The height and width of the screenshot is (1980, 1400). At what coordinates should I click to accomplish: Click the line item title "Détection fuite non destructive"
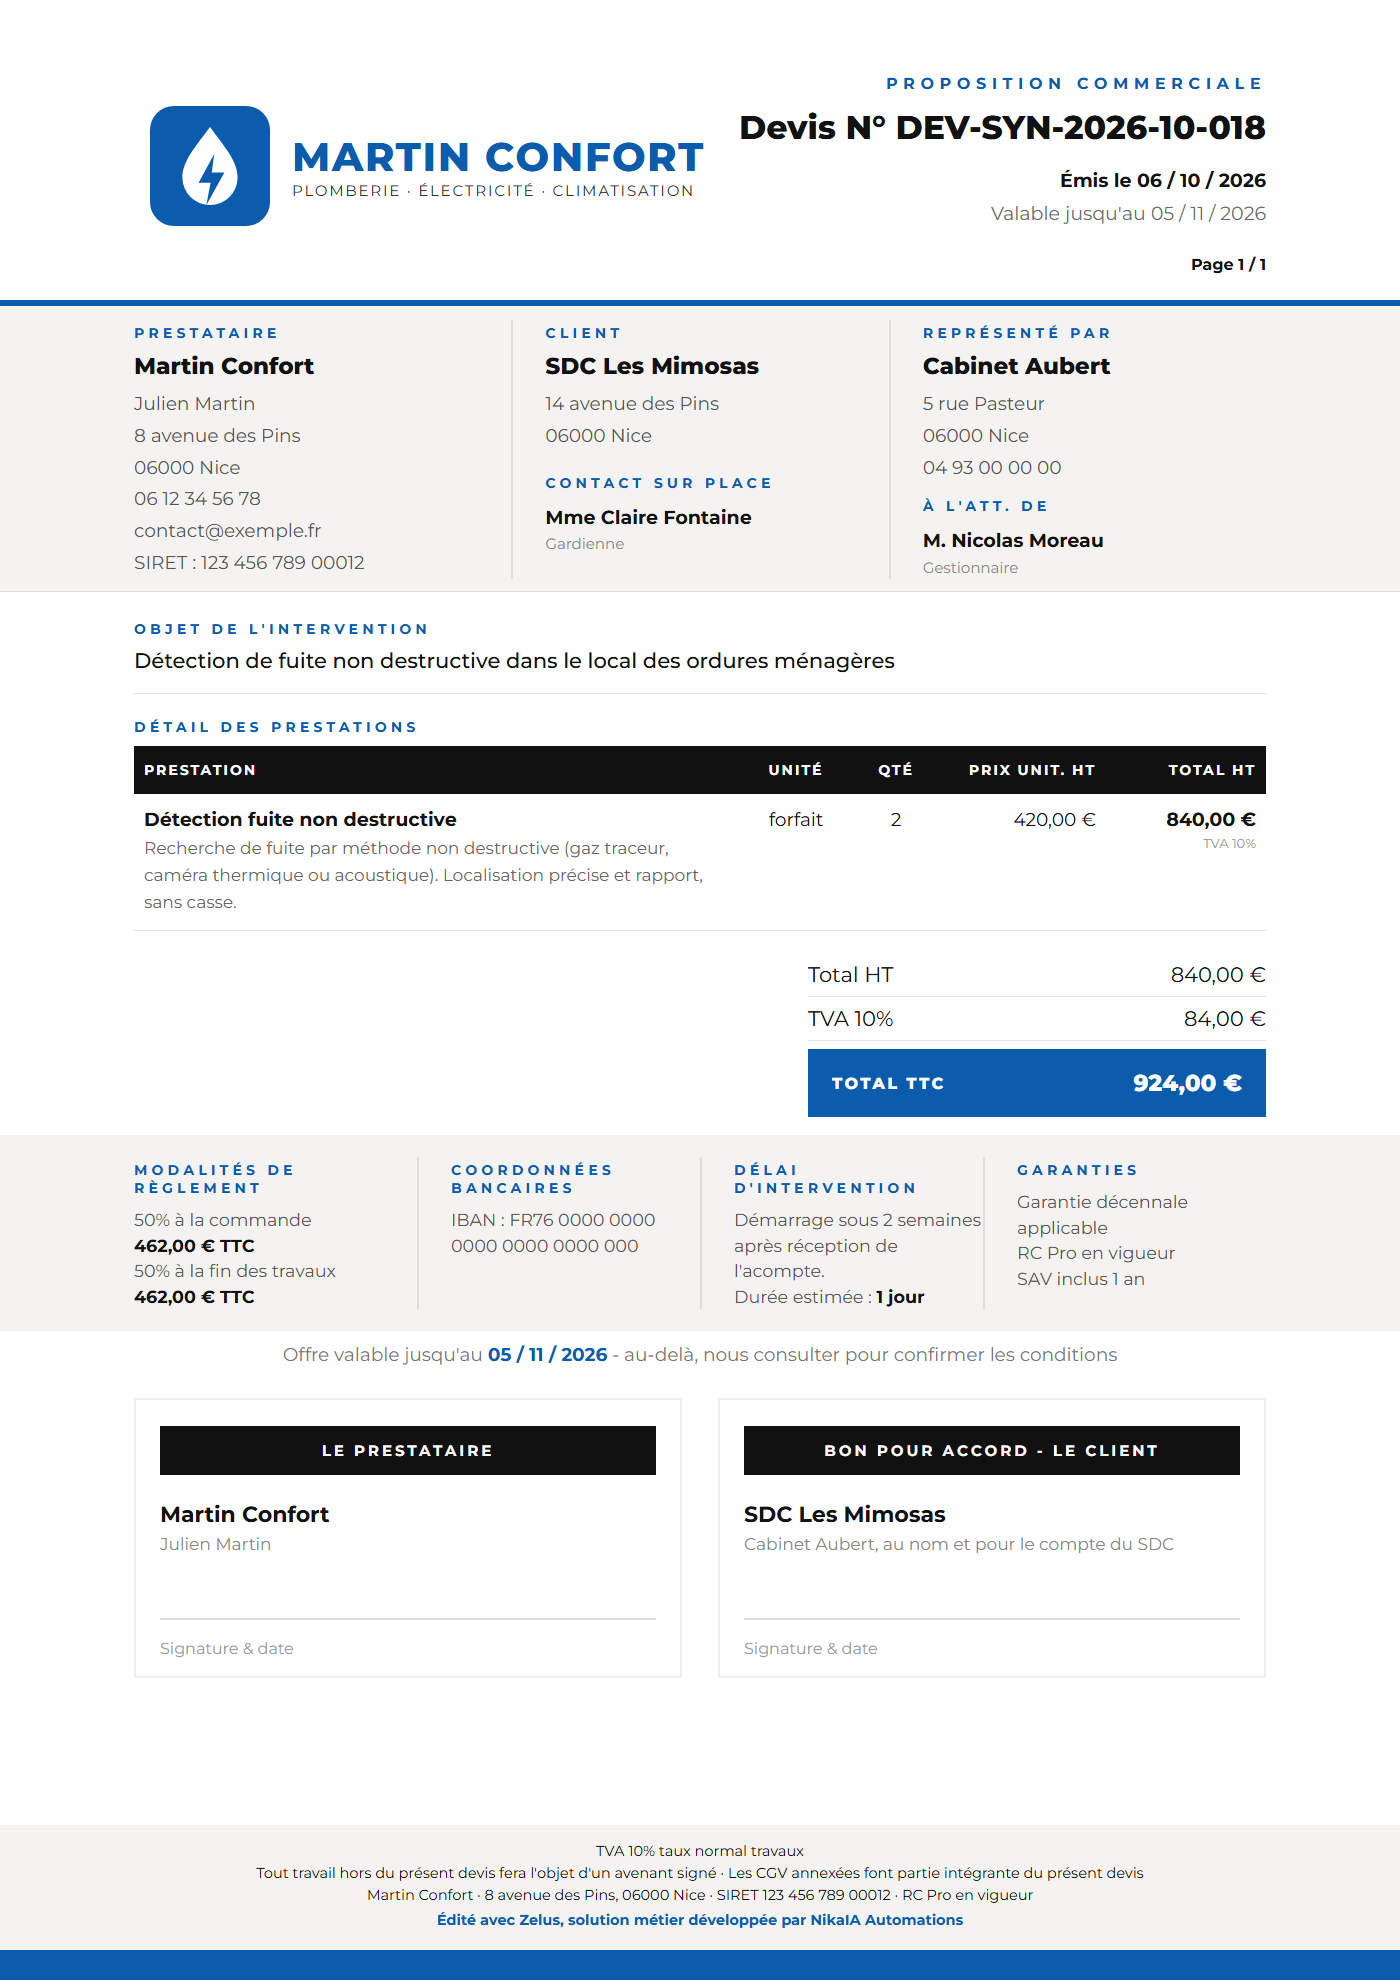click(x=300, y=820)
